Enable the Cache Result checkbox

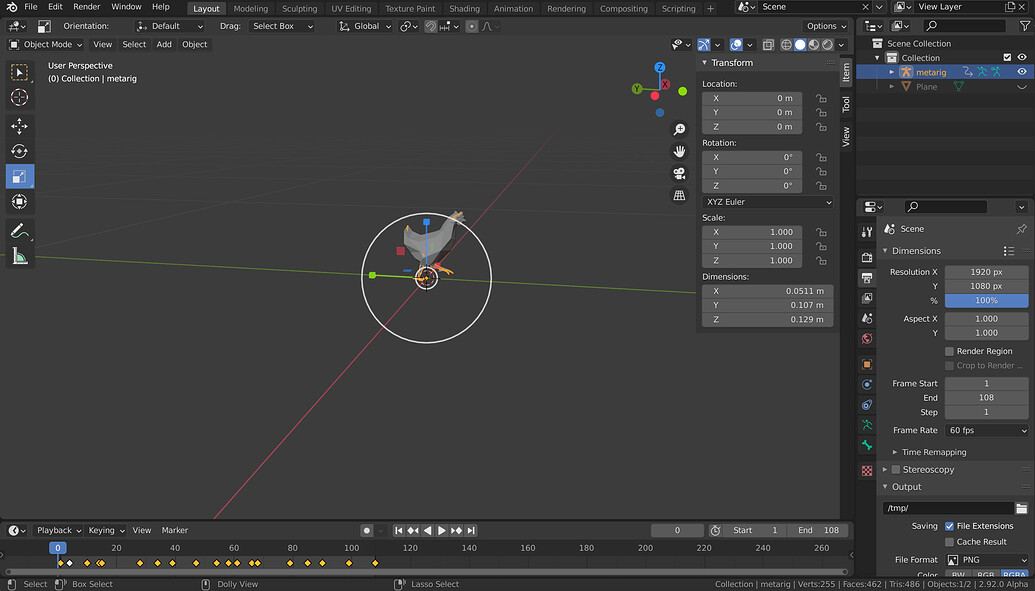pyautogui.click(x=949, y=540)
